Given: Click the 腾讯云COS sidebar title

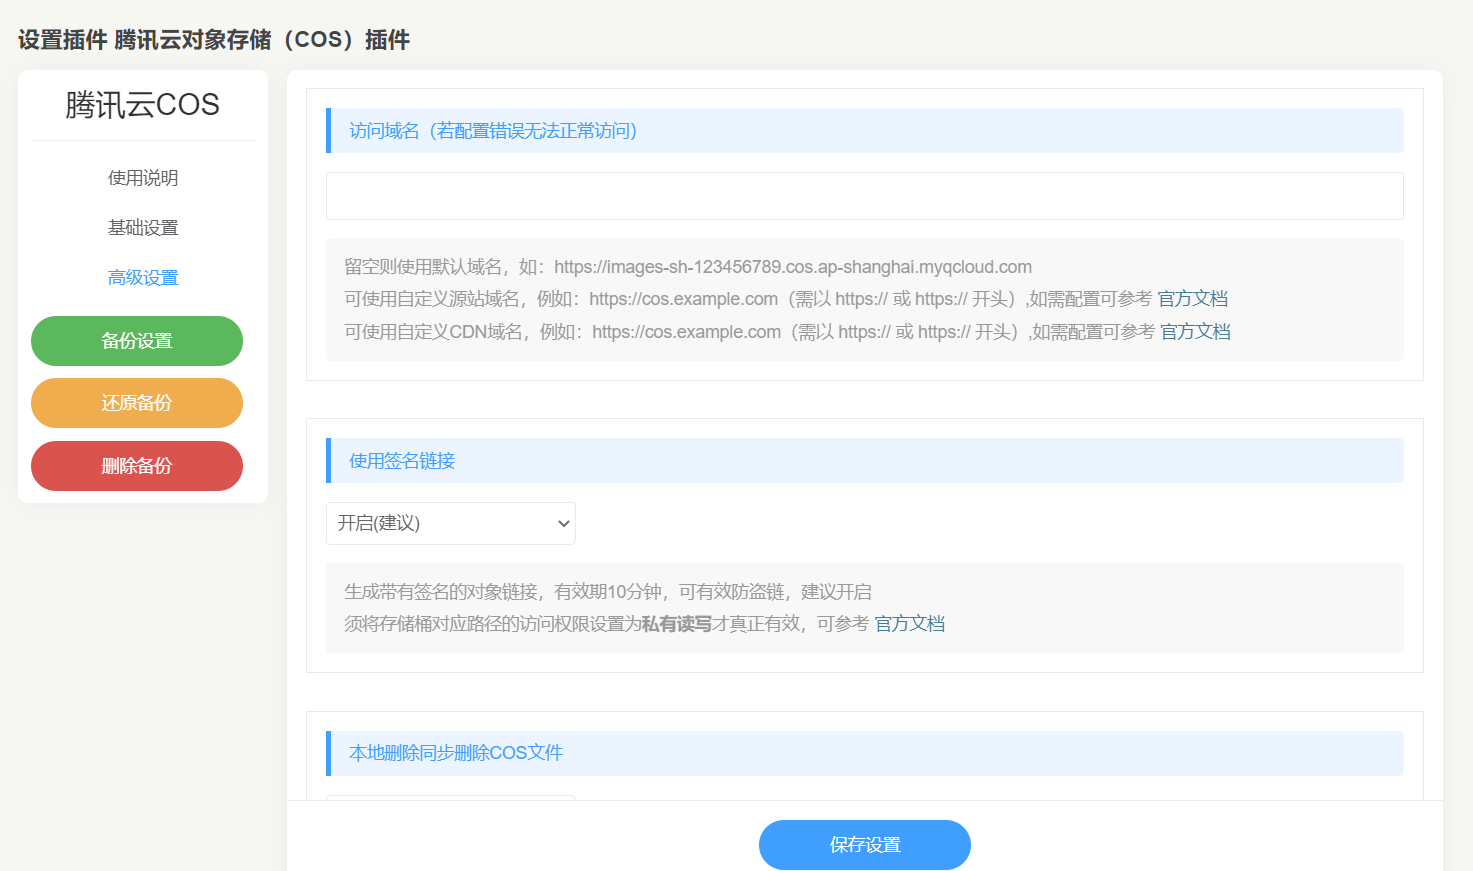Looking at the screenshot, I should tap(143, 105).
